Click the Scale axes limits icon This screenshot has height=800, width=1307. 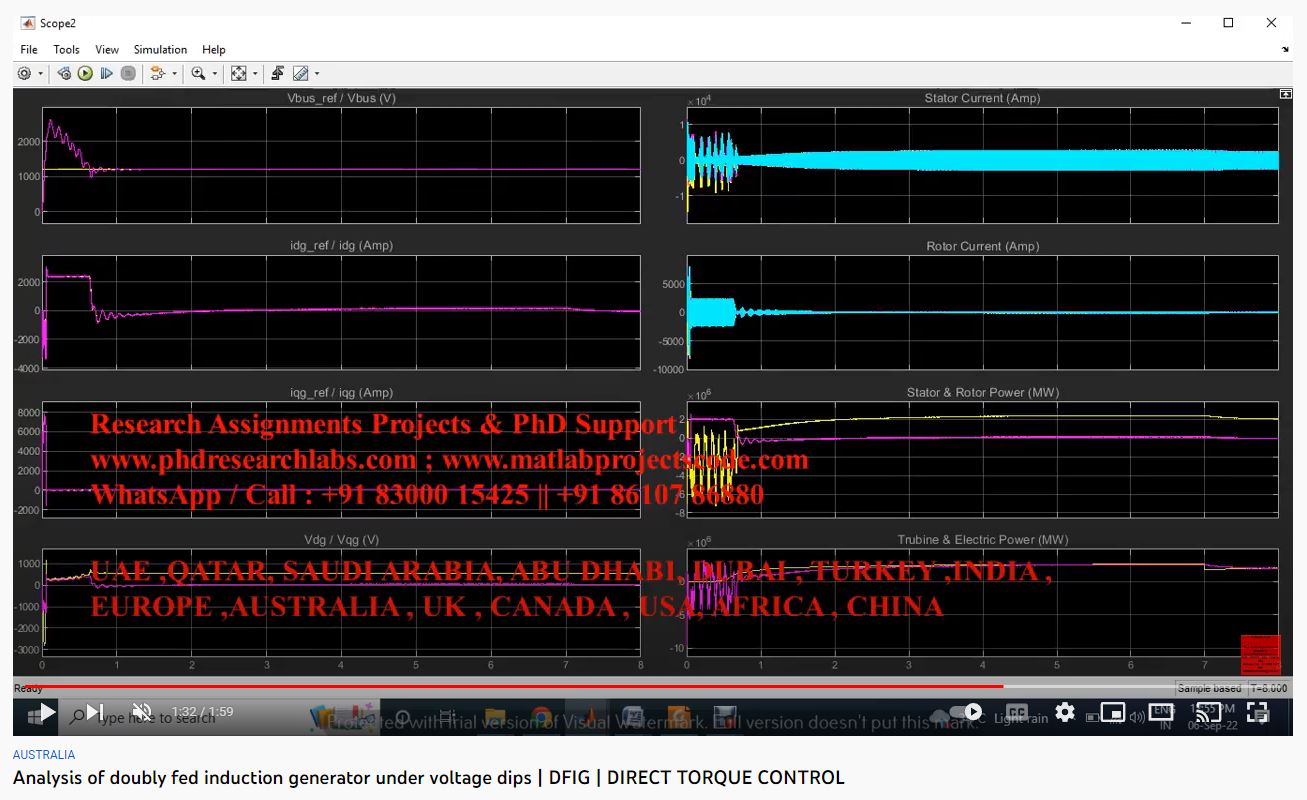click(238, 73)
